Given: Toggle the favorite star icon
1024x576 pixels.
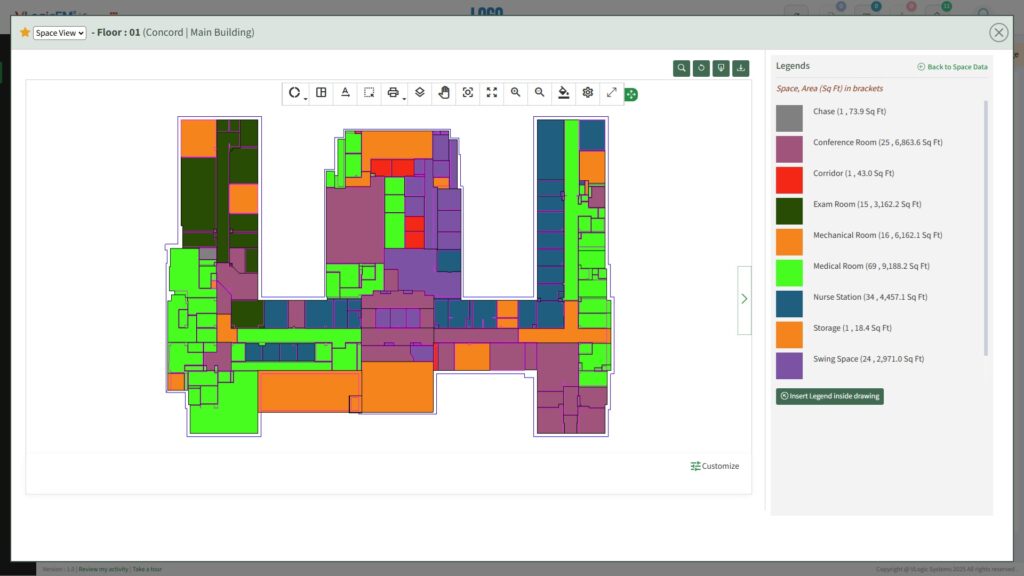Looking at the screenshot, I should pos(25,32).
